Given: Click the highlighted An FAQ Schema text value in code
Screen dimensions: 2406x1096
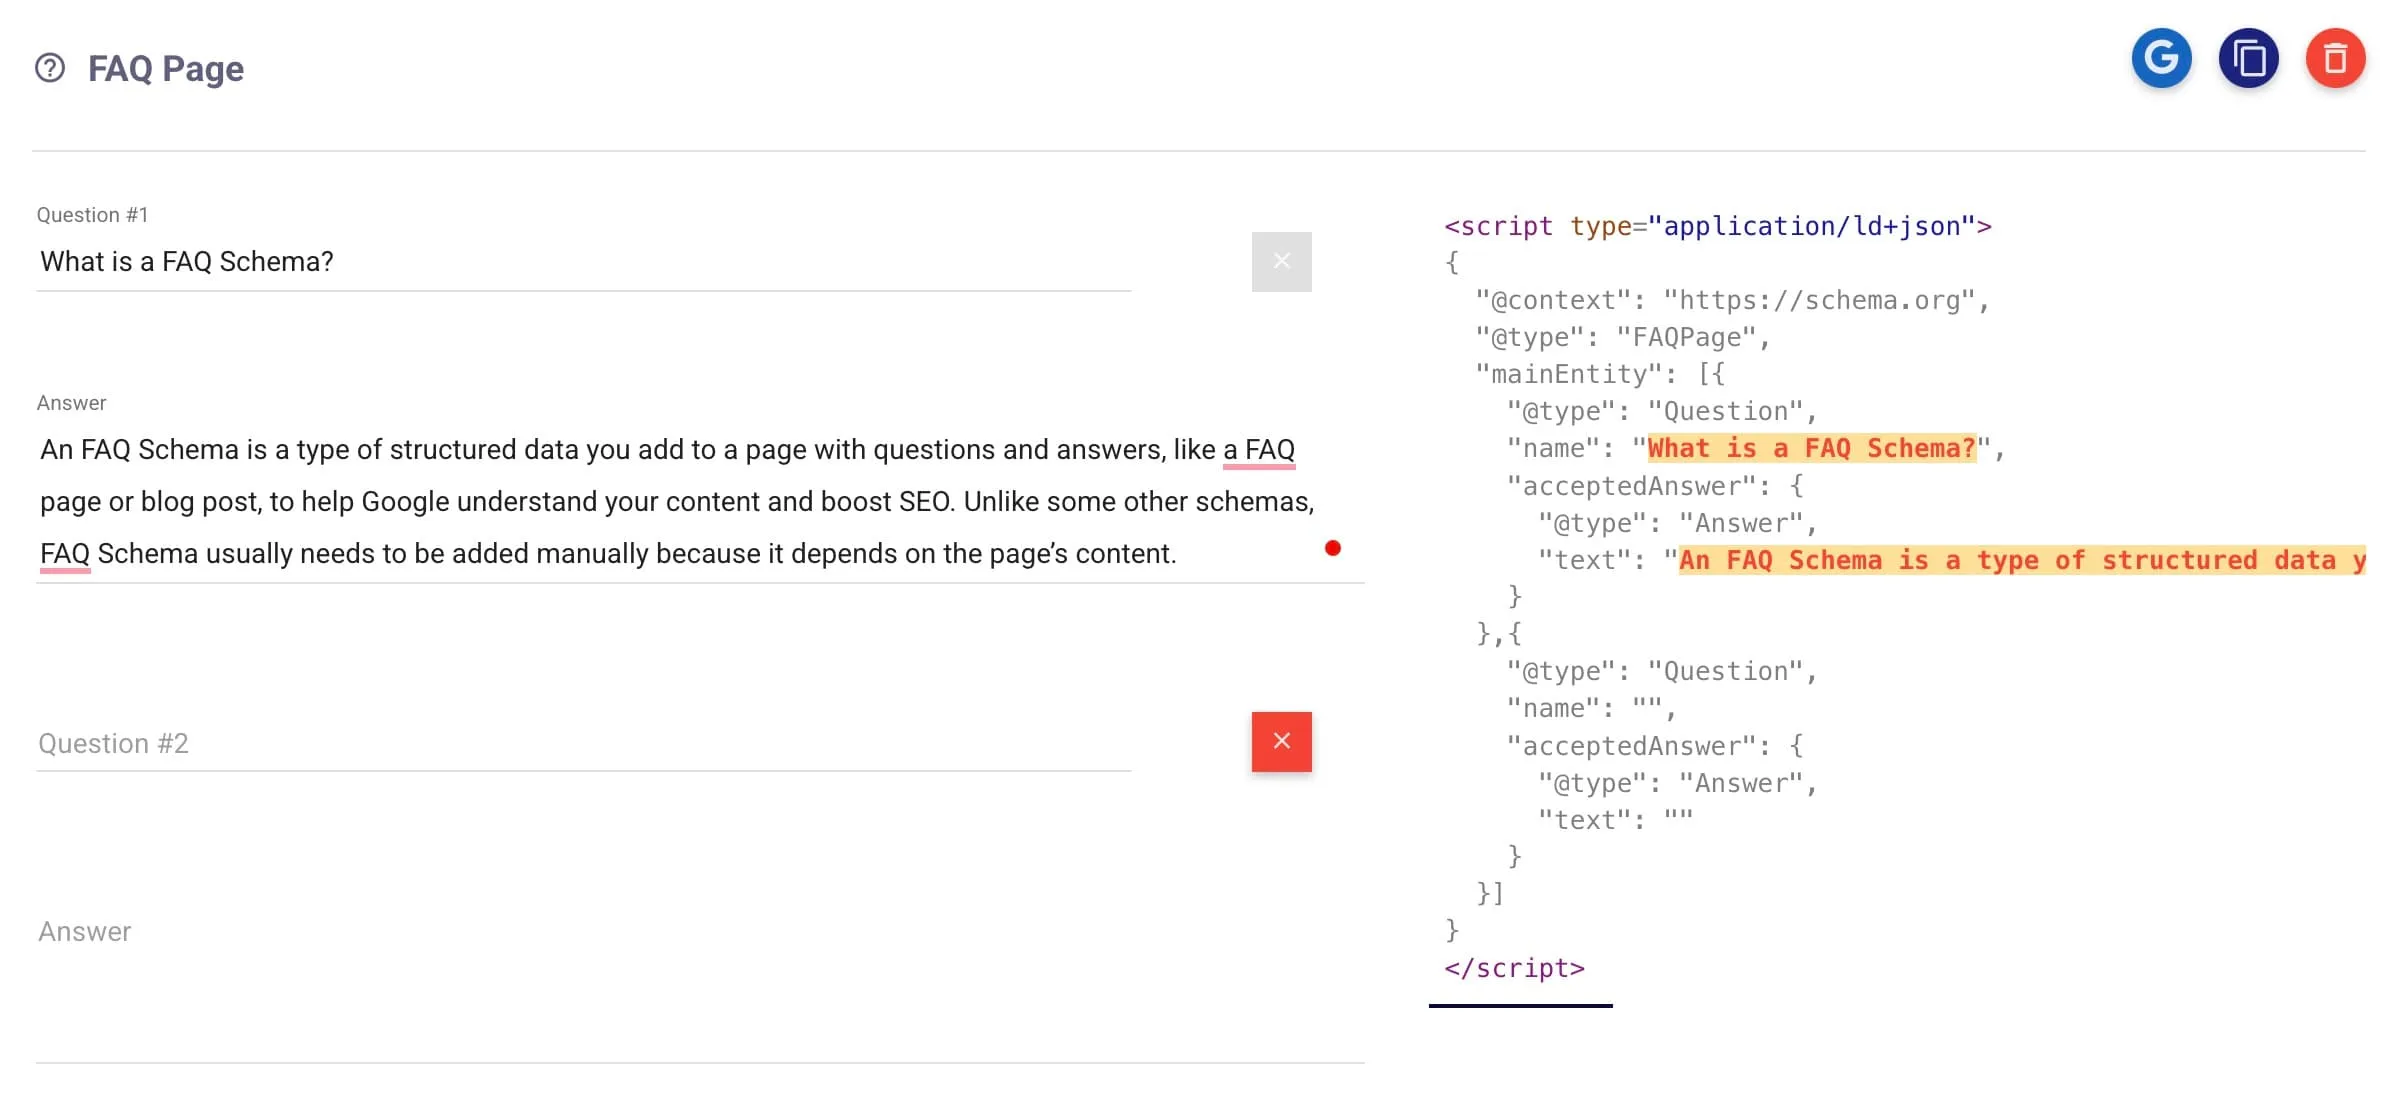Looking at the screenshot, I should pyautogui.click(x=2022, y=560).
